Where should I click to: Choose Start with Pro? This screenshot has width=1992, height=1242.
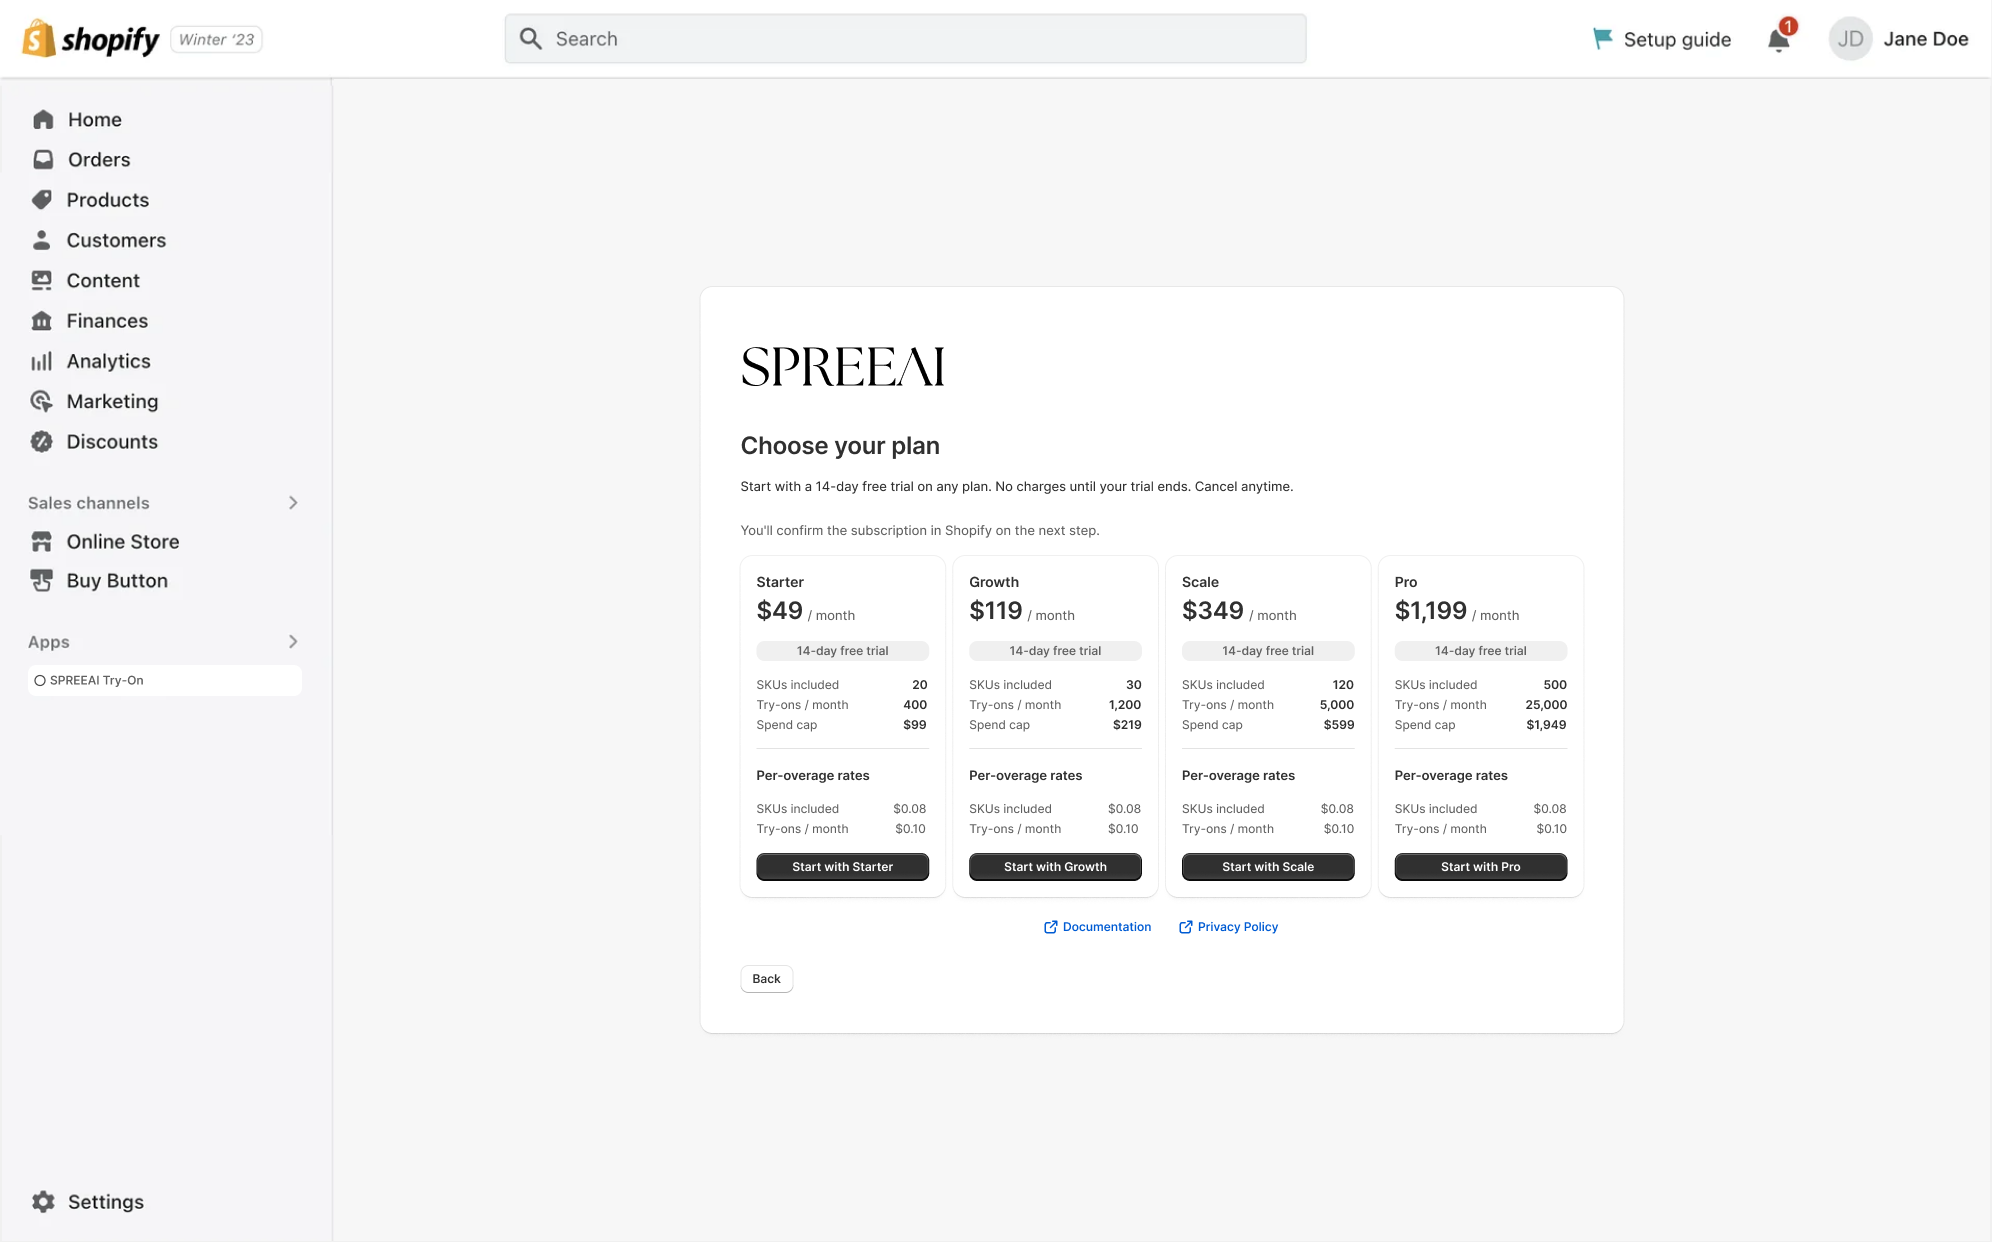click(x=1480, y=867)
